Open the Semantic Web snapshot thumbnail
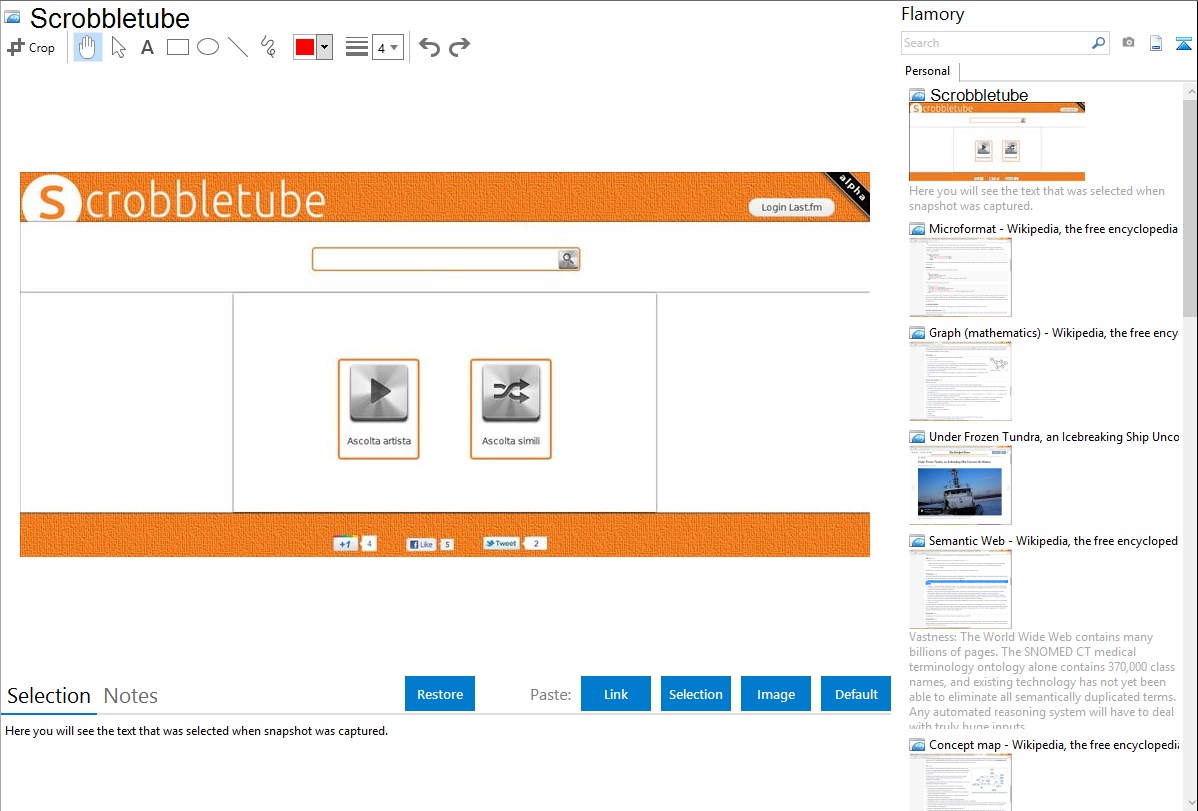1198x811 pixels. pos(960,589)
